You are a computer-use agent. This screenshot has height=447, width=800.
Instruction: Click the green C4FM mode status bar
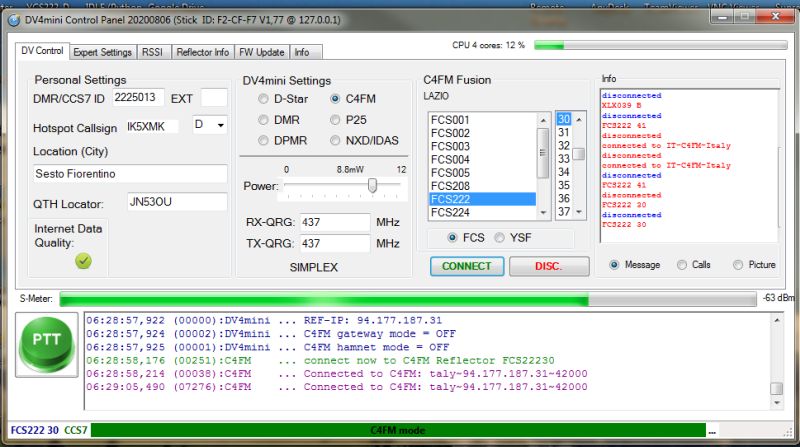tap(398, 430)
